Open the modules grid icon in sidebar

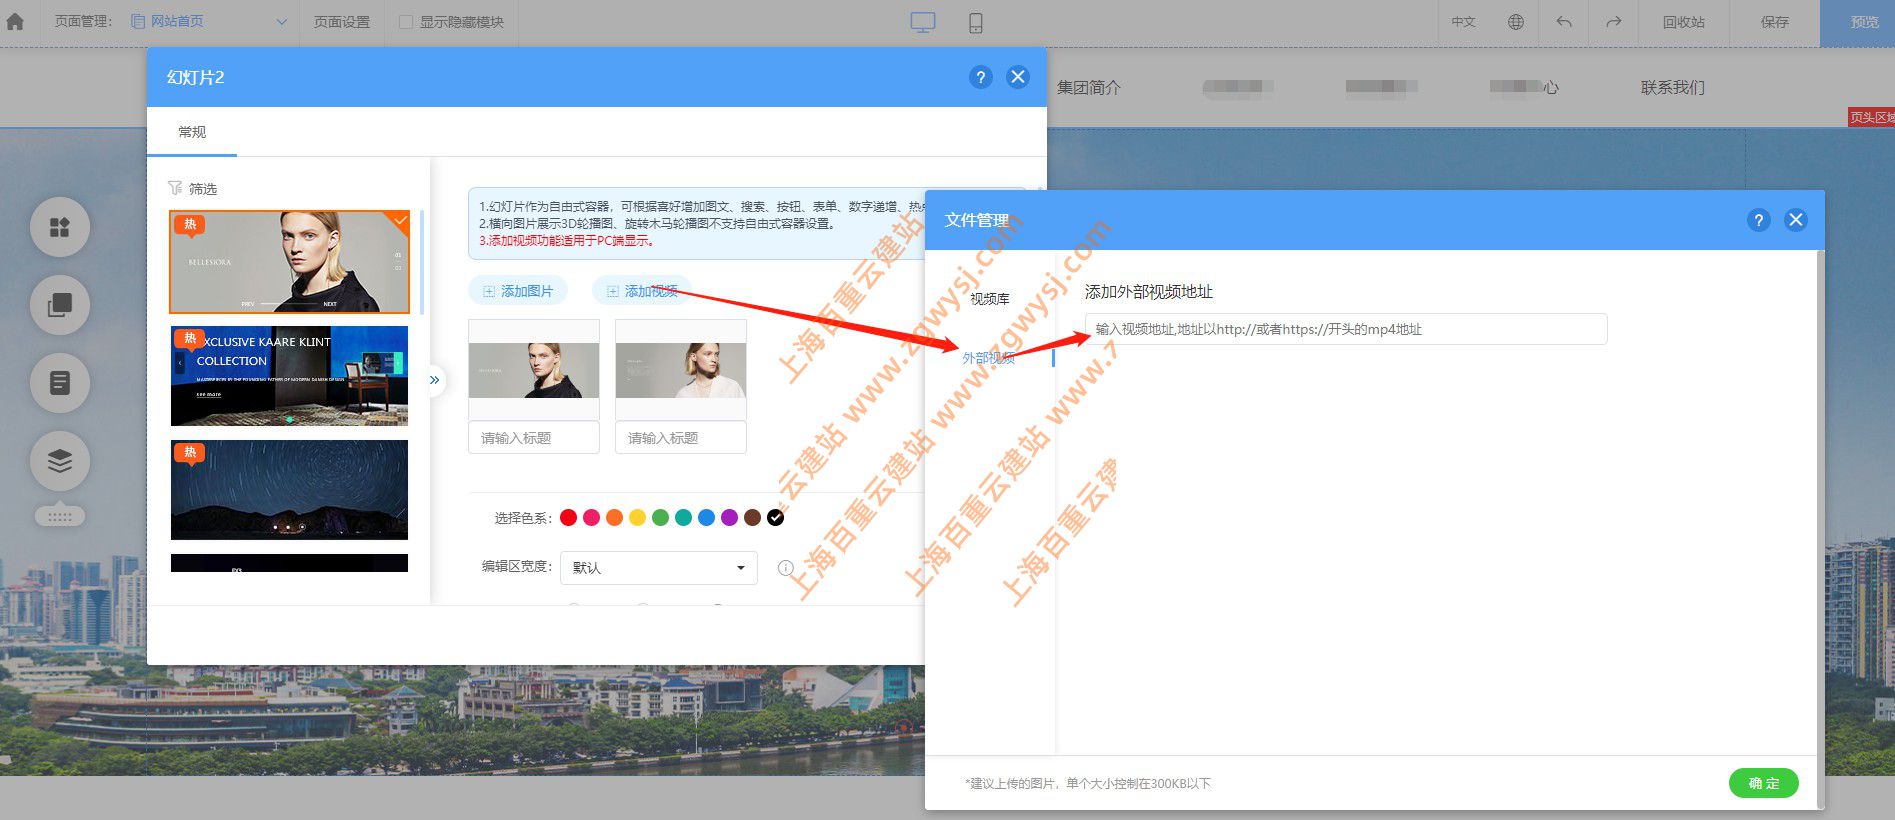coord(60,227)
